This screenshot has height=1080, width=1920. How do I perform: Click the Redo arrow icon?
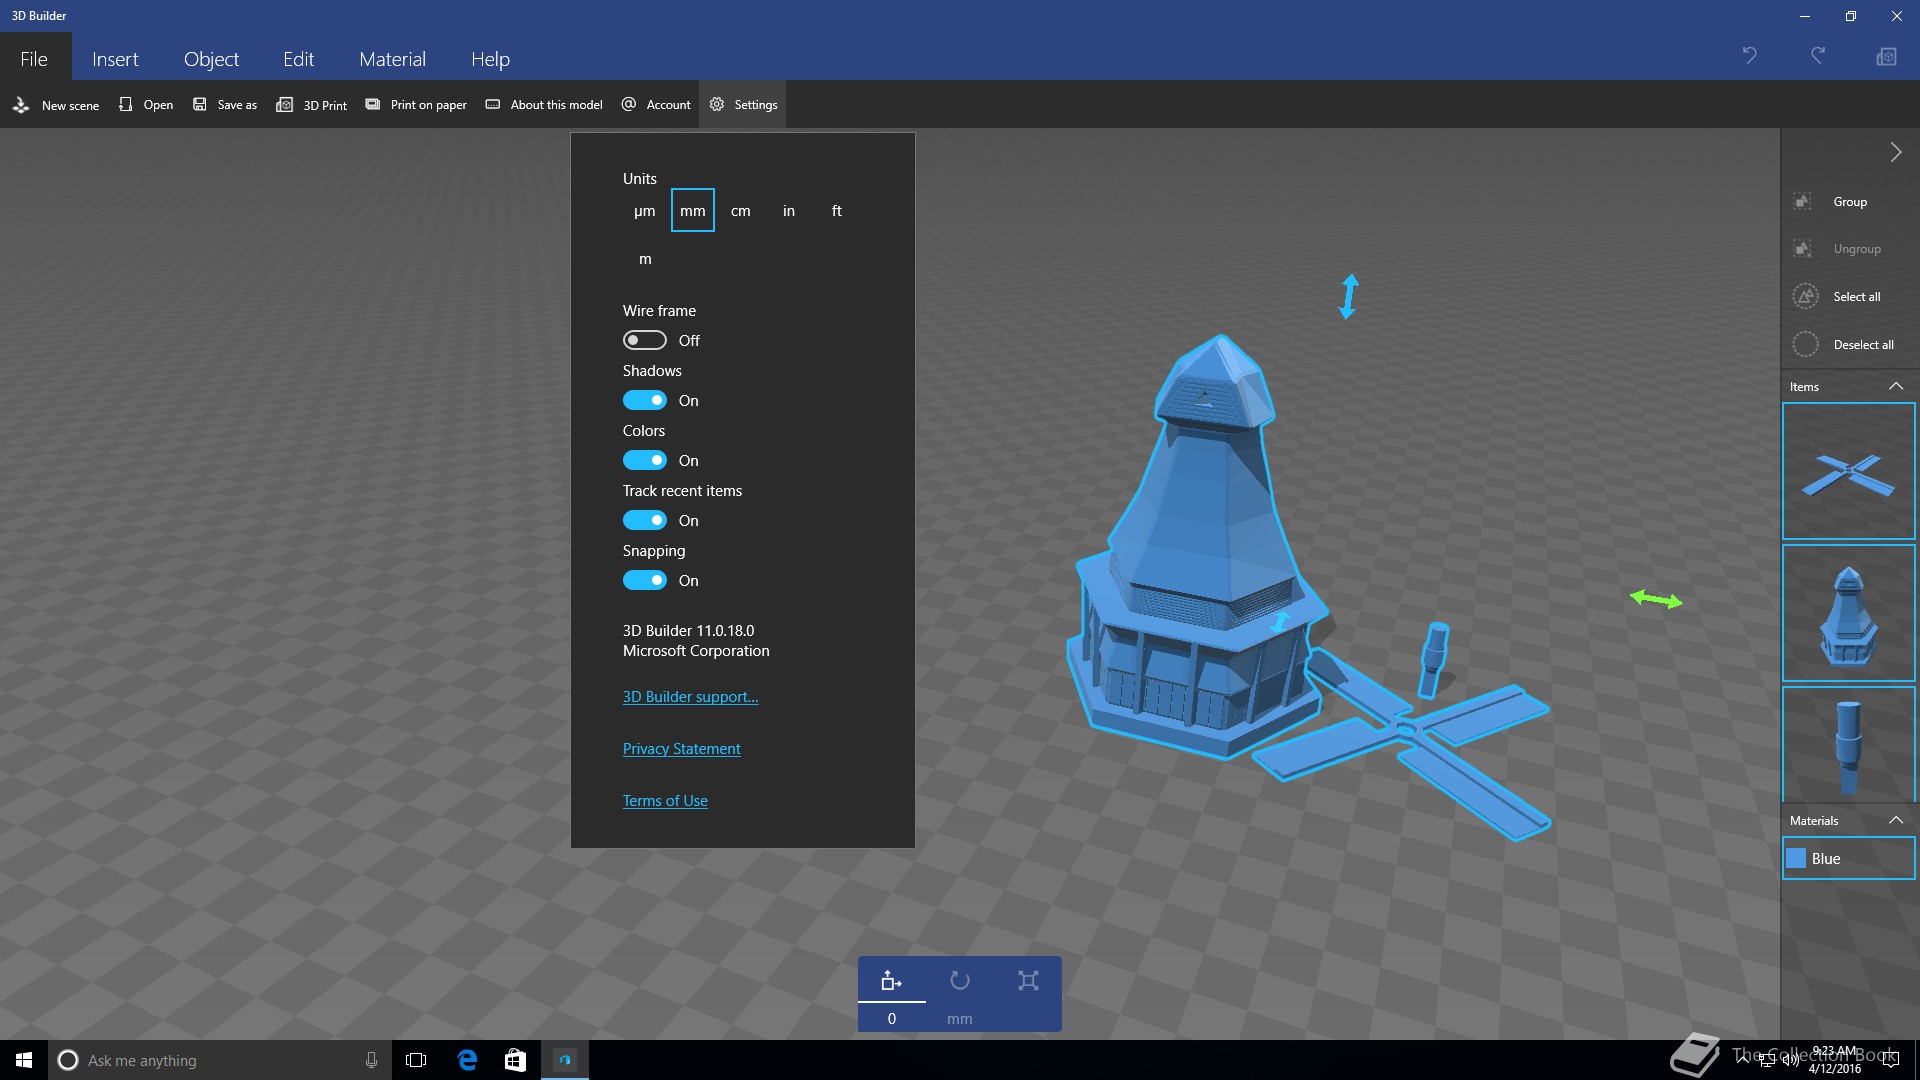pyautogui.click(x=1818, y=56)
